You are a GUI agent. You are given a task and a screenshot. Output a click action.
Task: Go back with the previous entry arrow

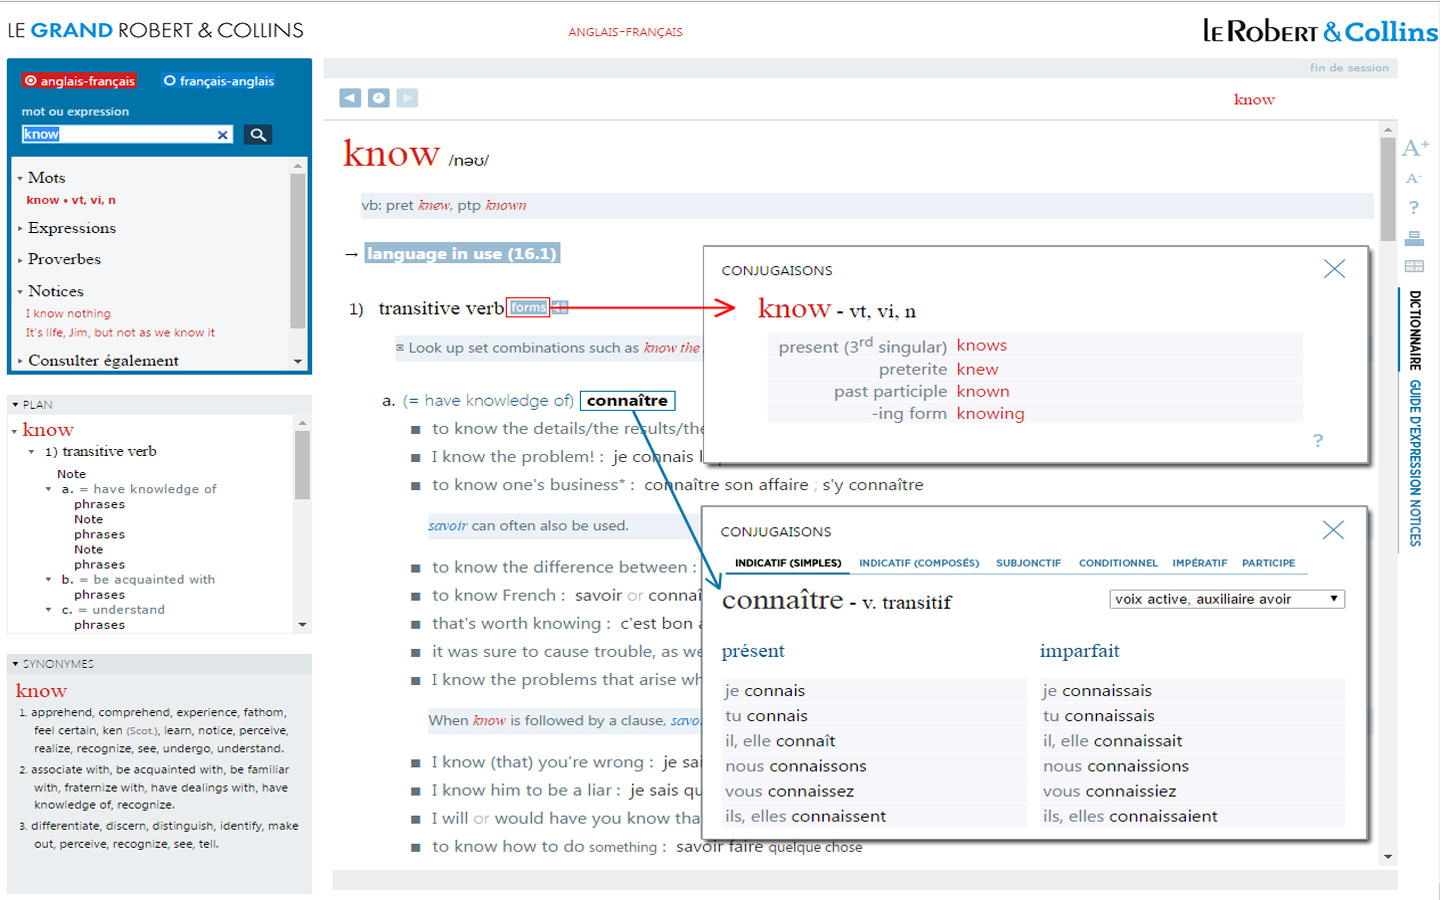(x=349, y=98)
